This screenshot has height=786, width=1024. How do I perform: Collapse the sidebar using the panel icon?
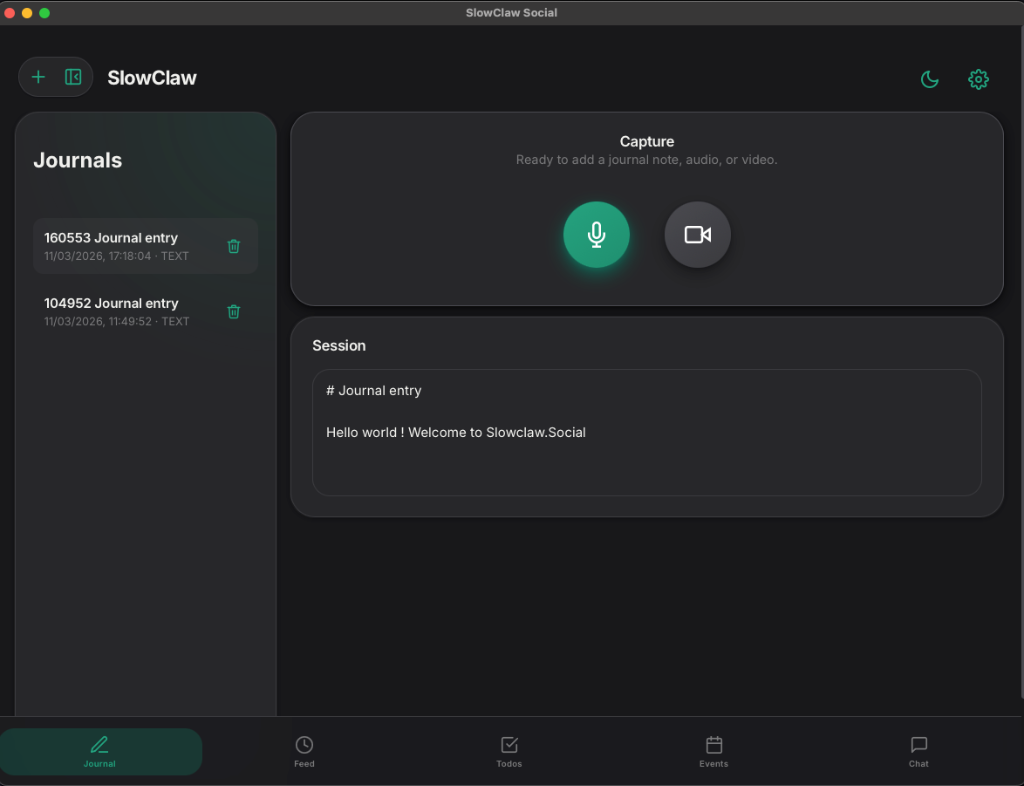70,76
